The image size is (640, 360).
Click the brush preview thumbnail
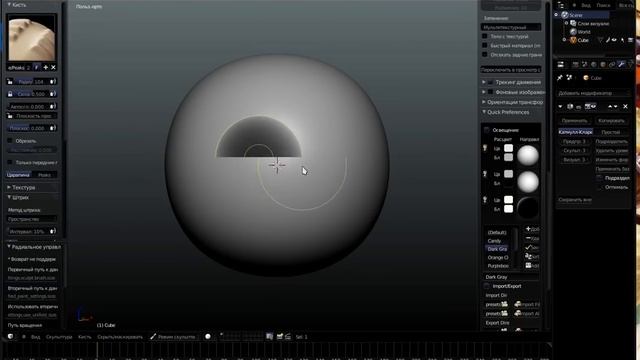[31, 38]
